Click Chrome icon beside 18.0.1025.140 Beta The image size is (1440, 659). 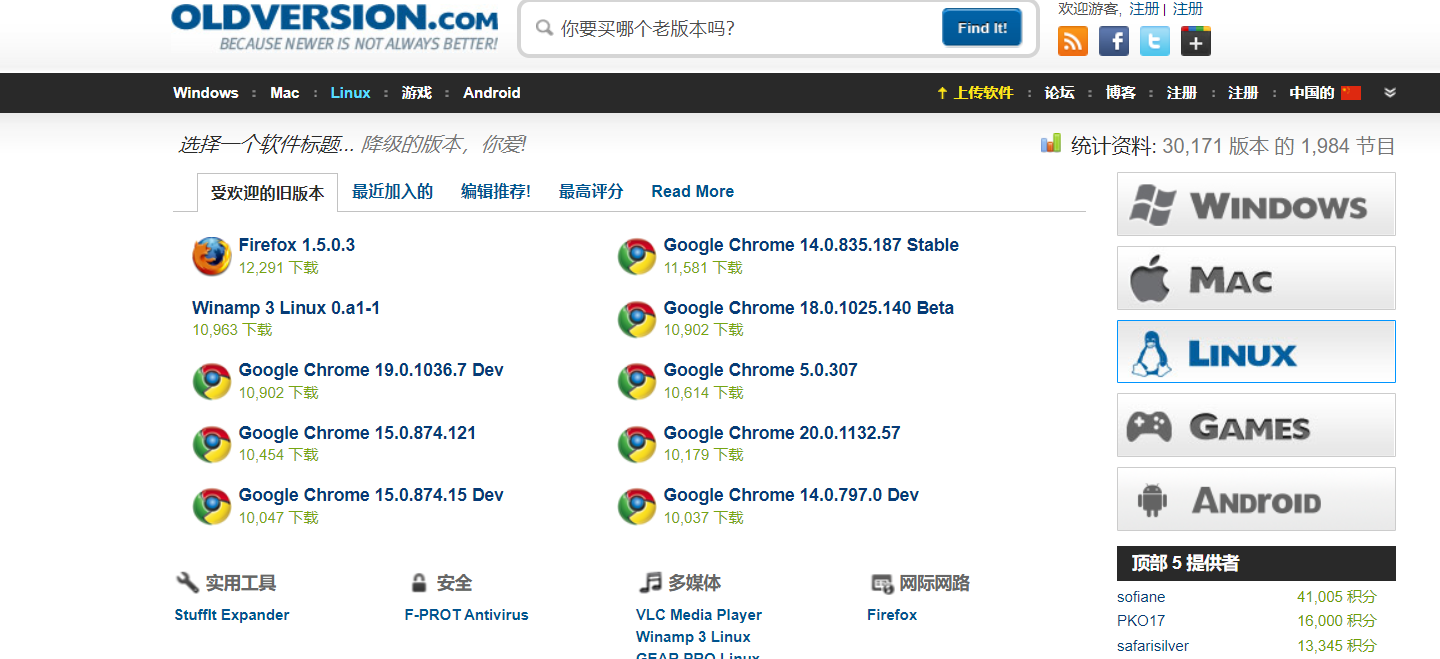637,319
